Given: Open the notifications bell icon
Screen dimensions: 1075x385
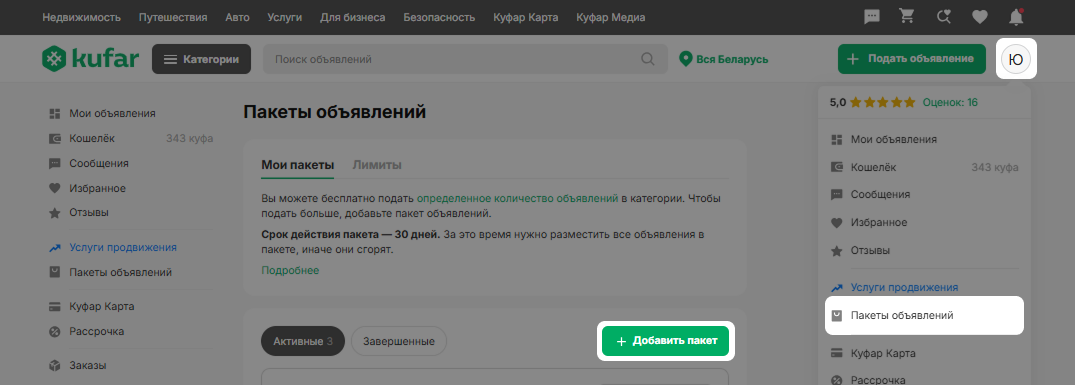Looking at the screenshot, I should pos(1016,17).
